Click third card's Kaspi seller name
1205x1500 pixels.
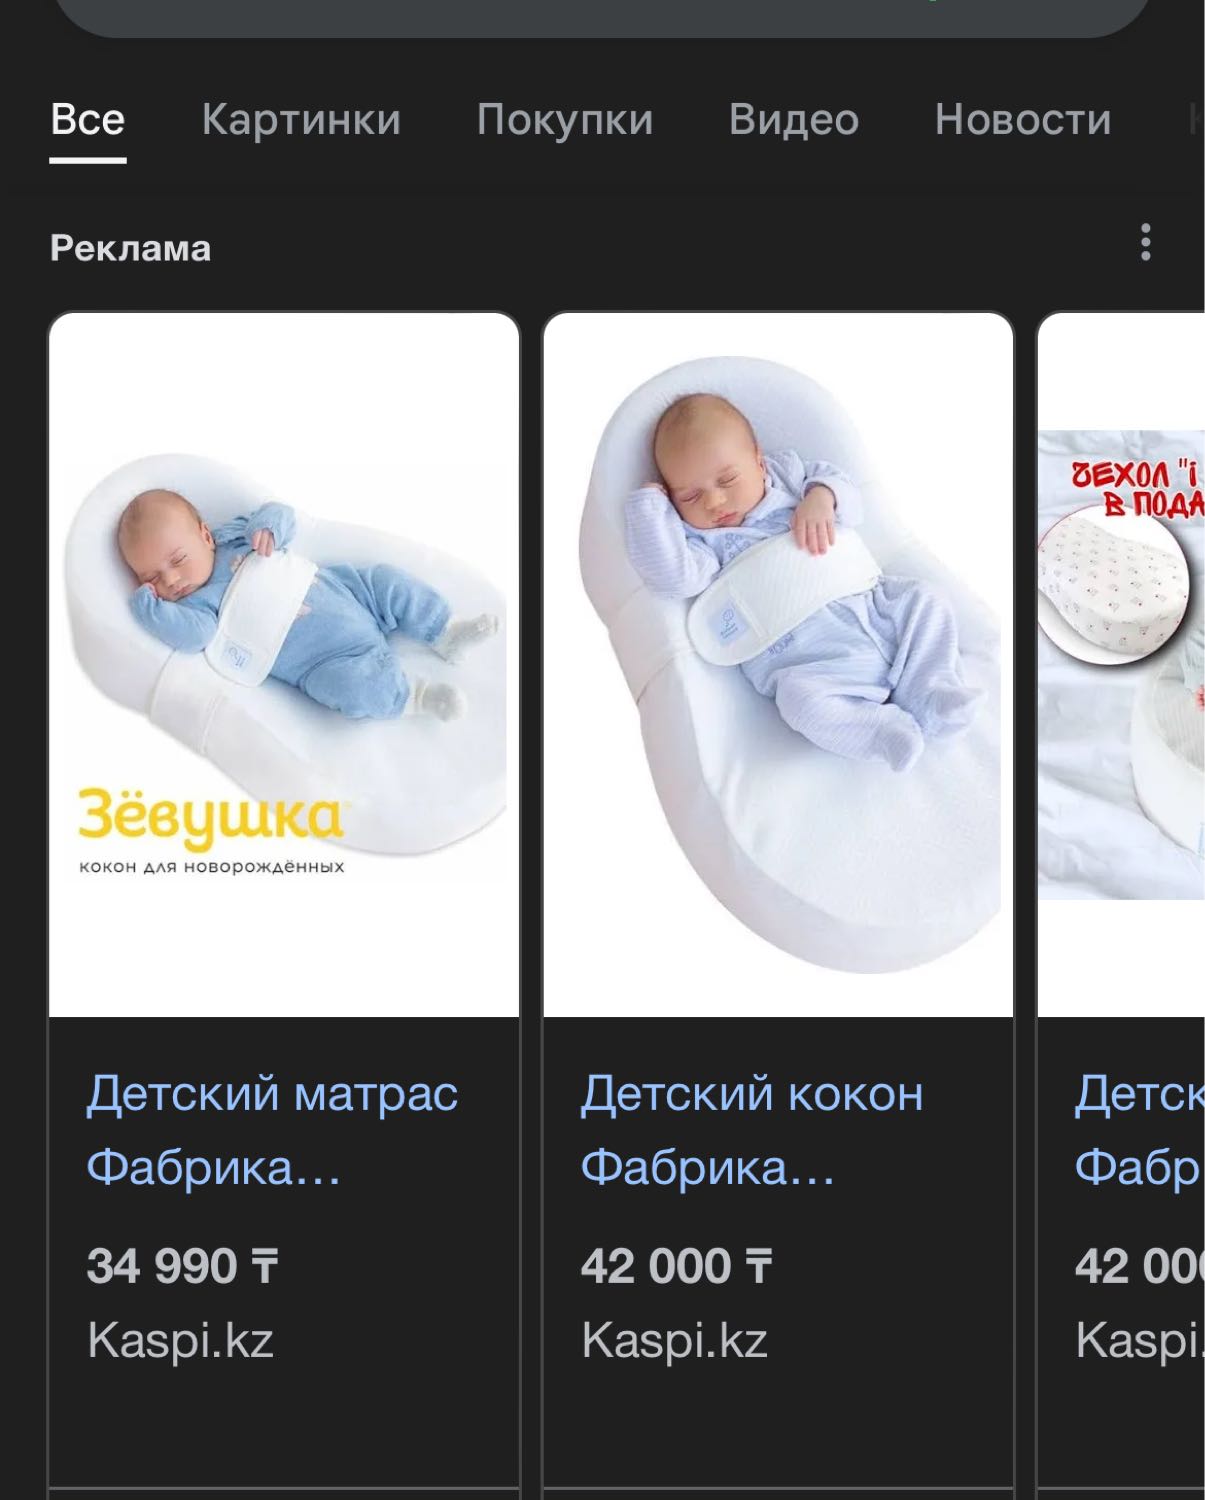tap(1139, 1340)
